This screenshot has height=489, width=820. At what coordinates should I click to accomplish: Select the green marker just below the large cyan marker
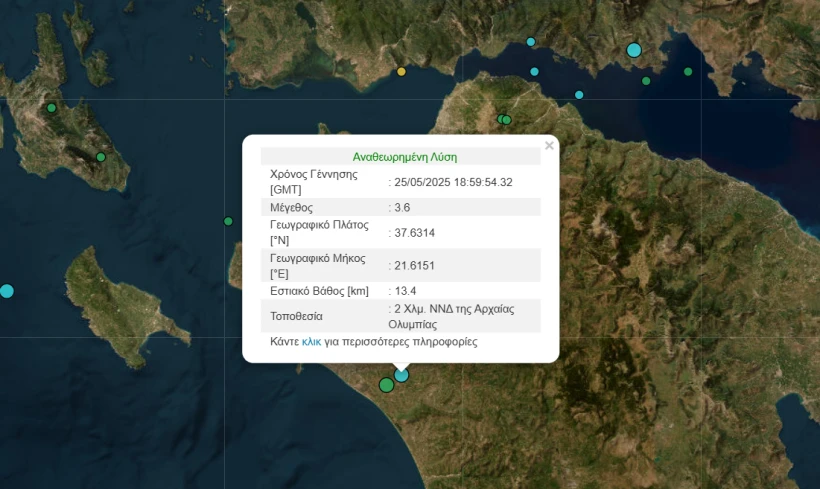pos(646,81)
